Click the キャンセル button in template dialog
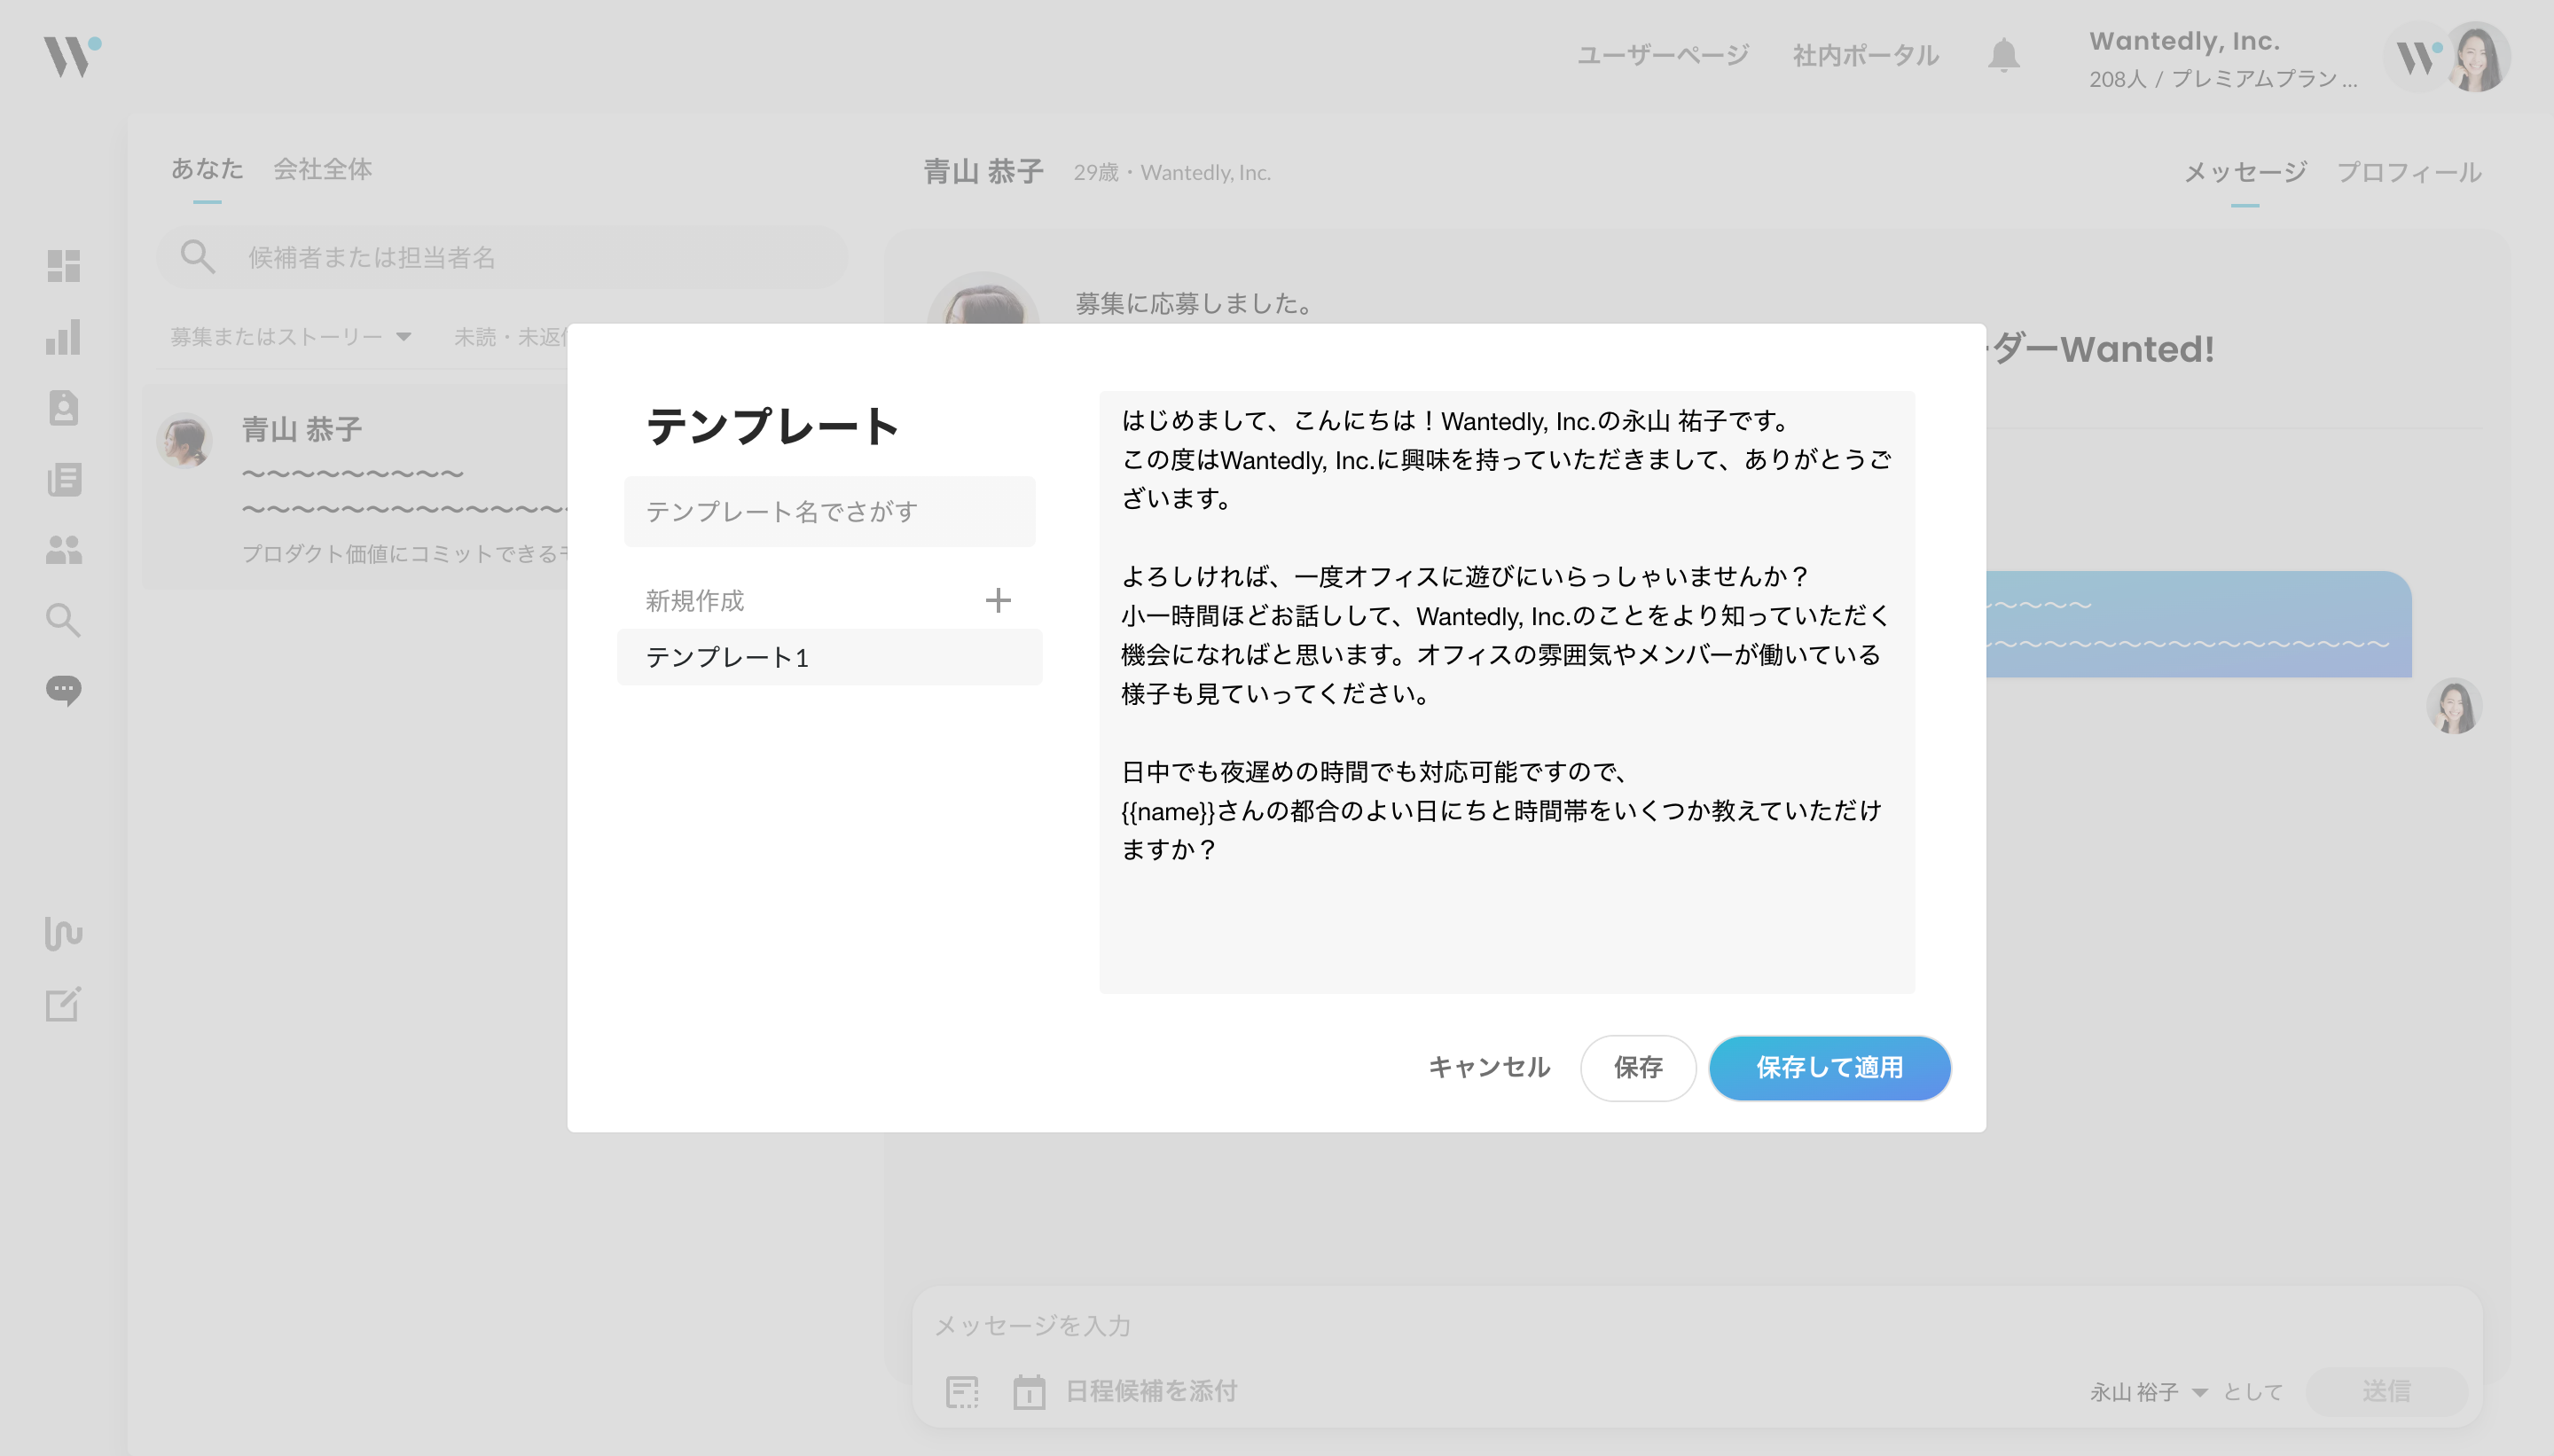Viewport: 2554px width, 1456px height. pyautogui.click(x=1489, y=1067)
